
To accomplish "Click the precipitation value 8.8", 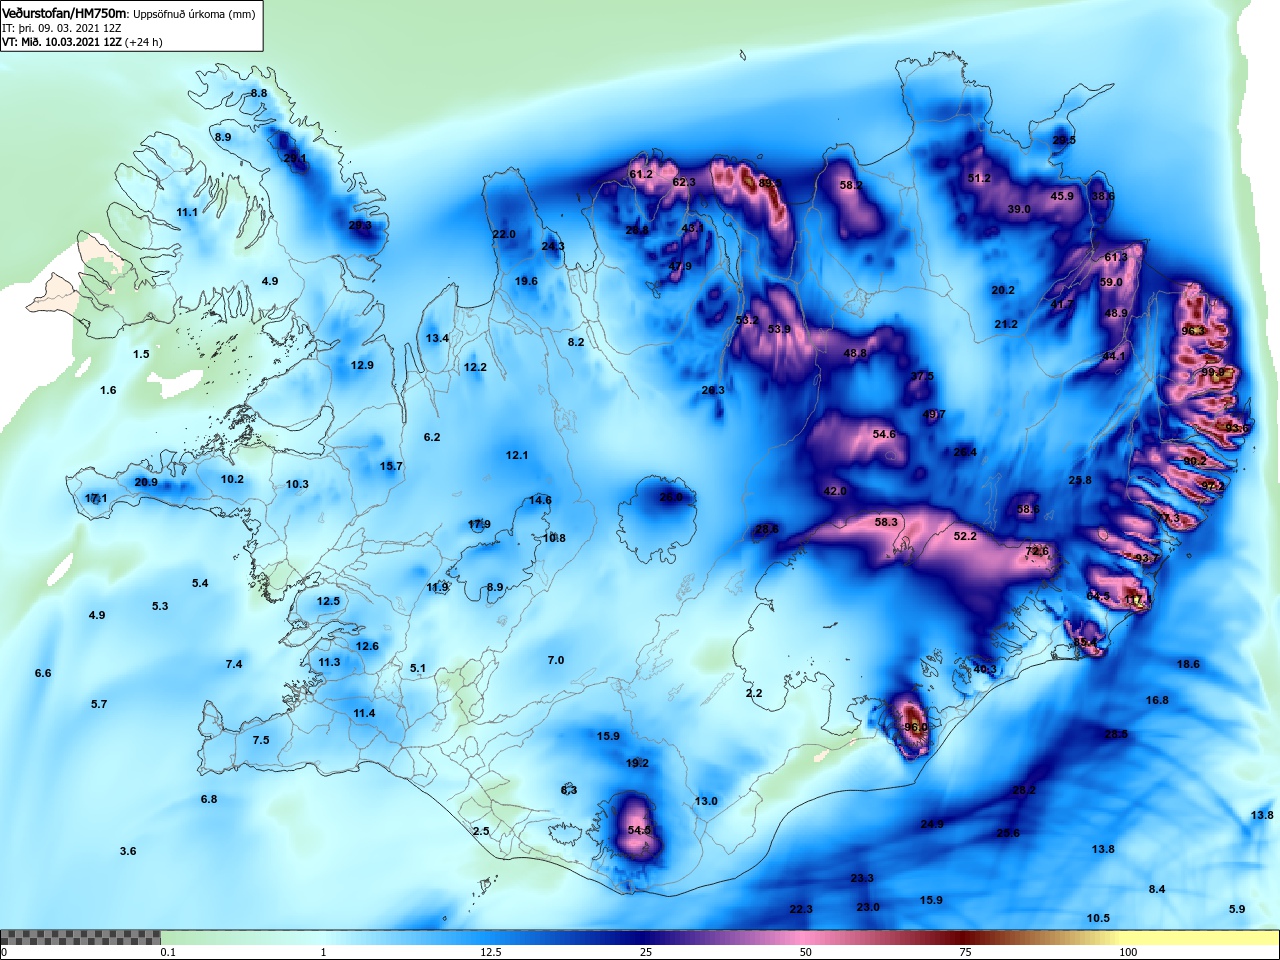I will [259, 93].
